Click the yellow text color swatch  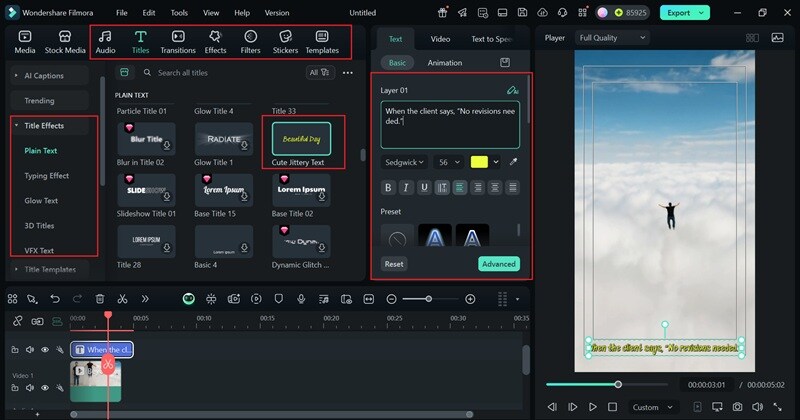point(479,162)
